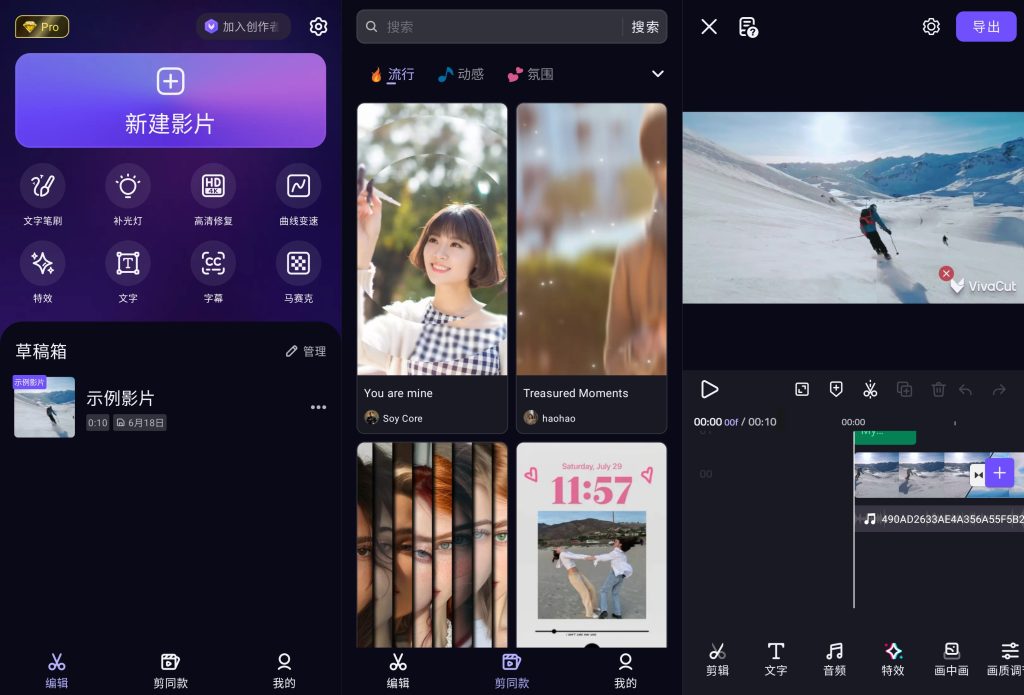Viewport: 1024px width, 695px height.
Task: Open the You are mine template
Action: (432, 268)
